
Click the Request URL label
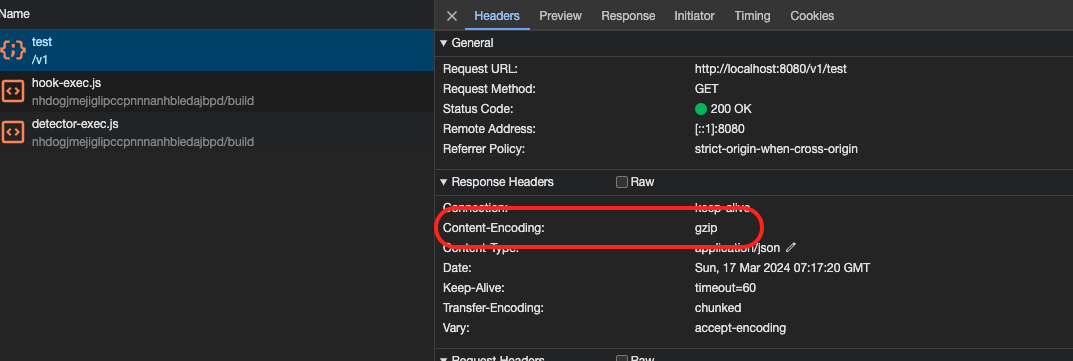(x=480, y=69)
